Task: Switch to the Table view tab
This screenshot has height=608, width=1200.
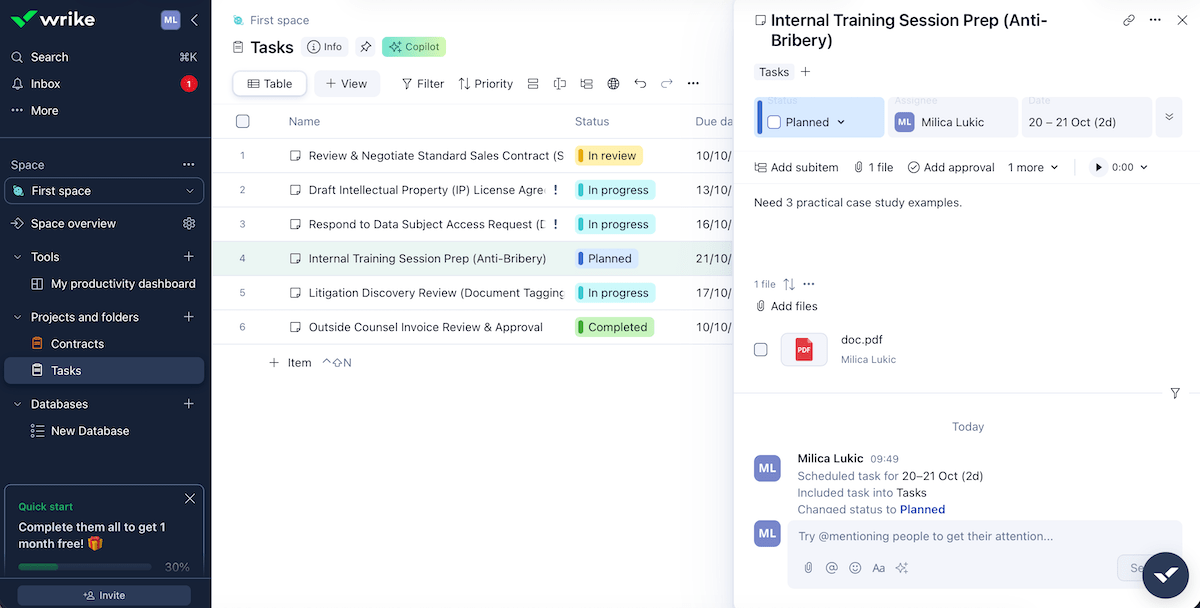Action: point(269,84)
